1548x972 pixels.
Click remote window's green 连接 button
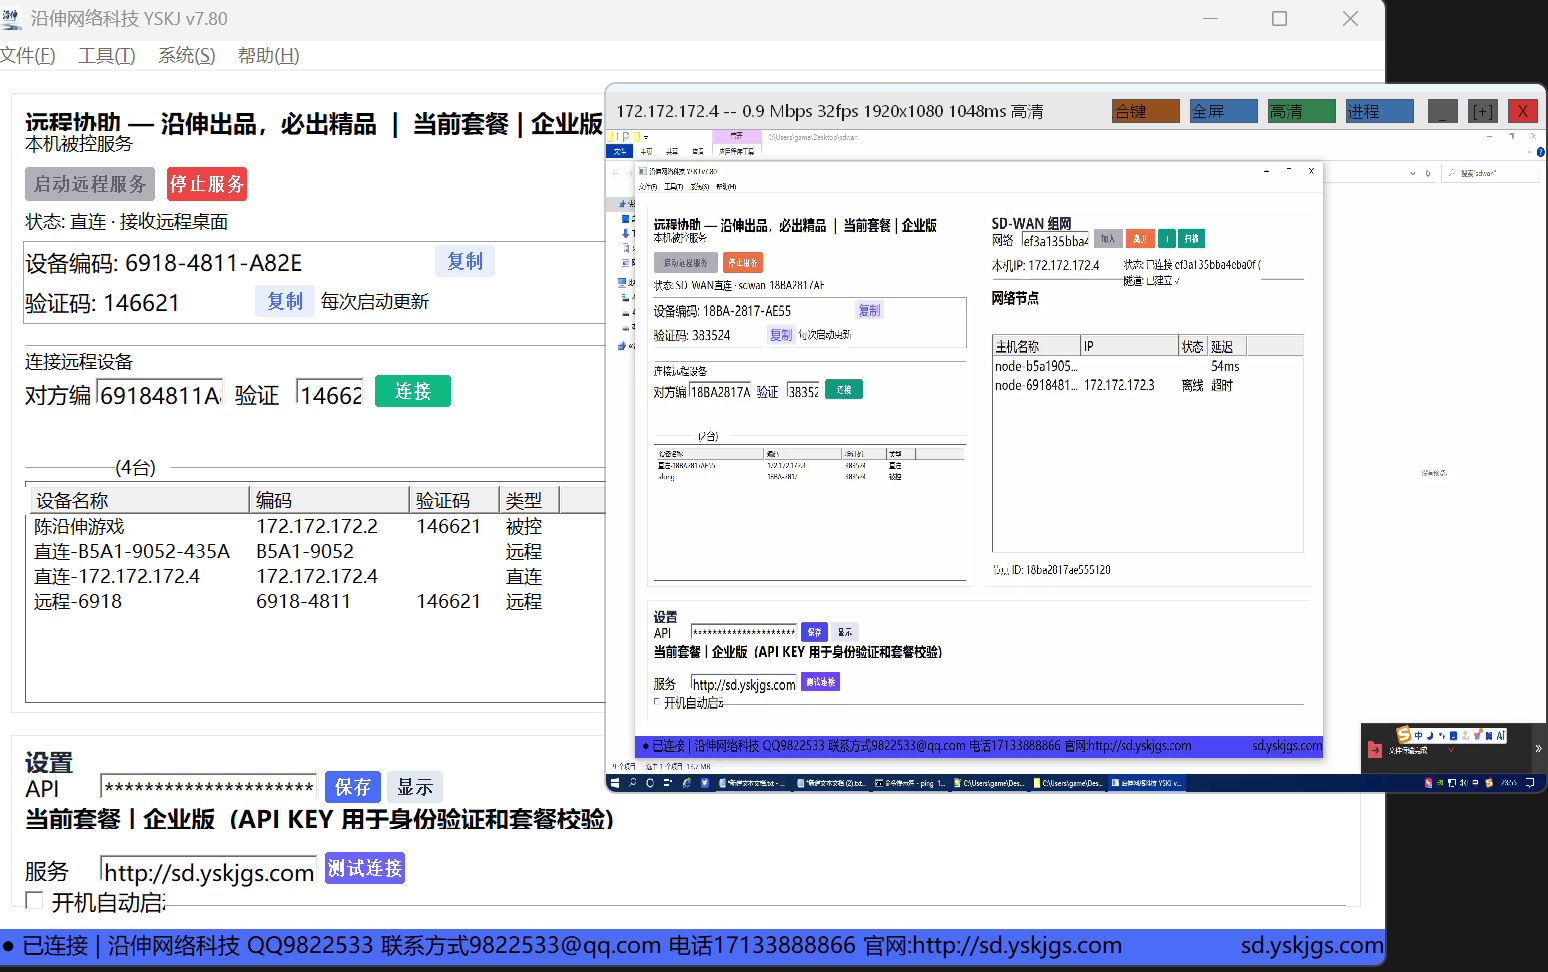[844, 389]
